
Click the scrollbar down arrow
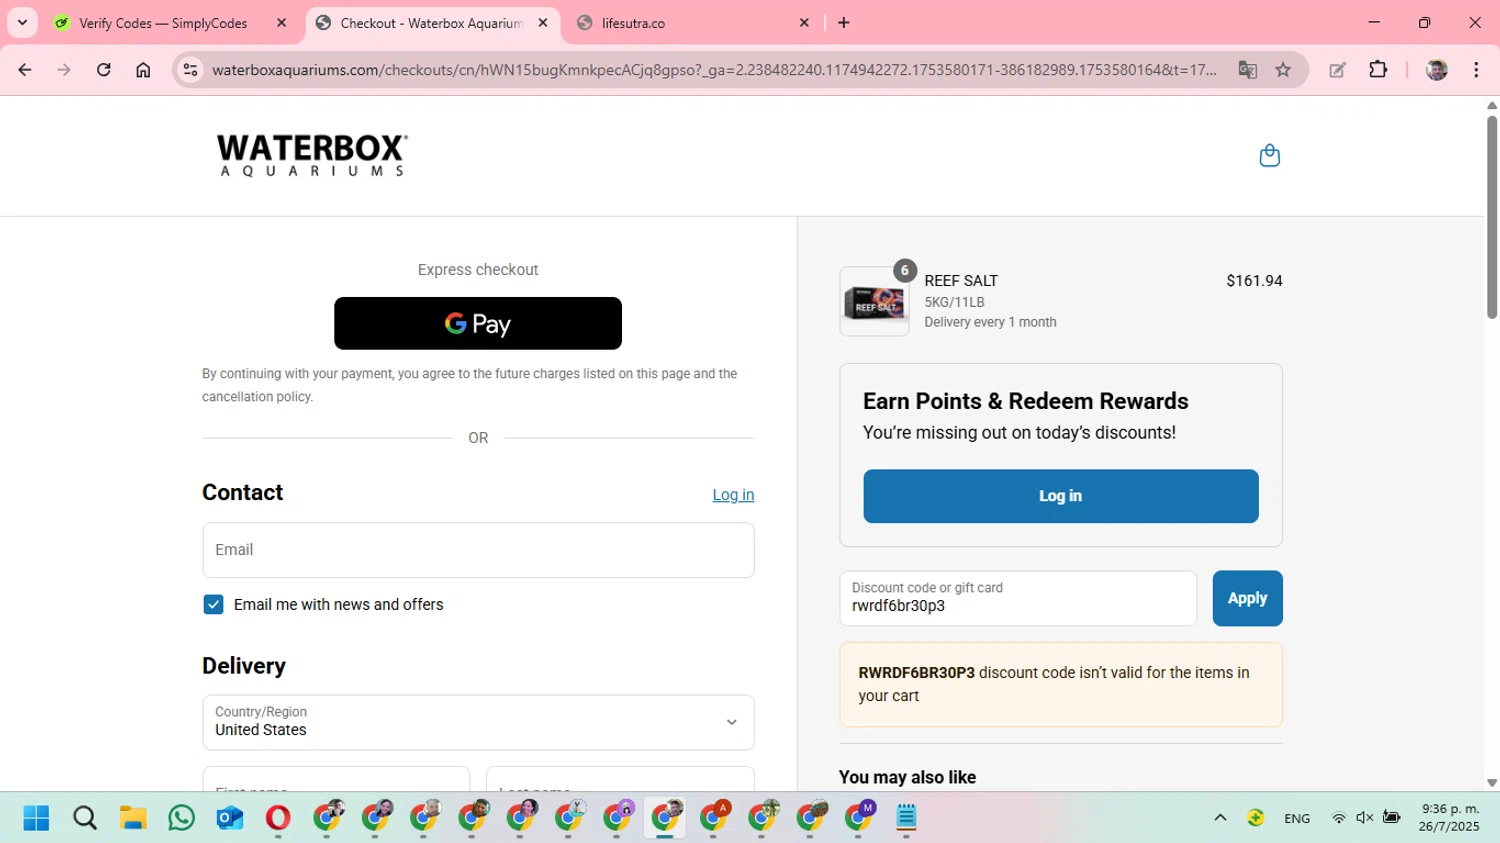pyautogui.click(x=1491, y=783)
